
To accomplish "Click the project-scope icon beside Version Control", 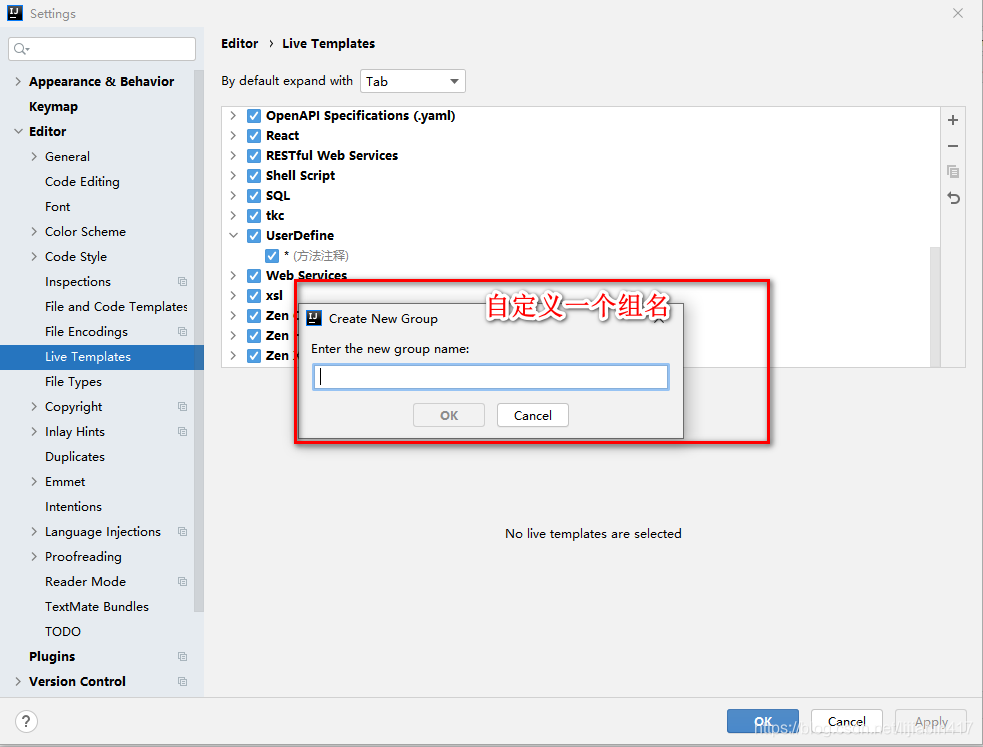I will coord(182,682).
